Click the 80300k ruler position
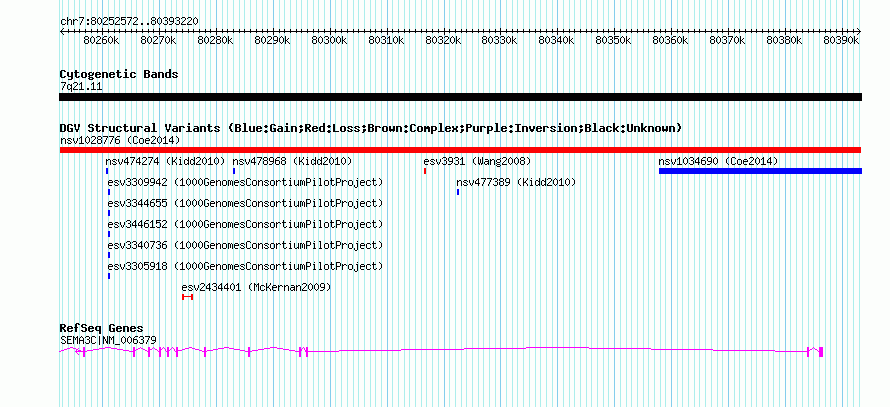This screenshot has height=407, width=890. click(x=329, y=40)
